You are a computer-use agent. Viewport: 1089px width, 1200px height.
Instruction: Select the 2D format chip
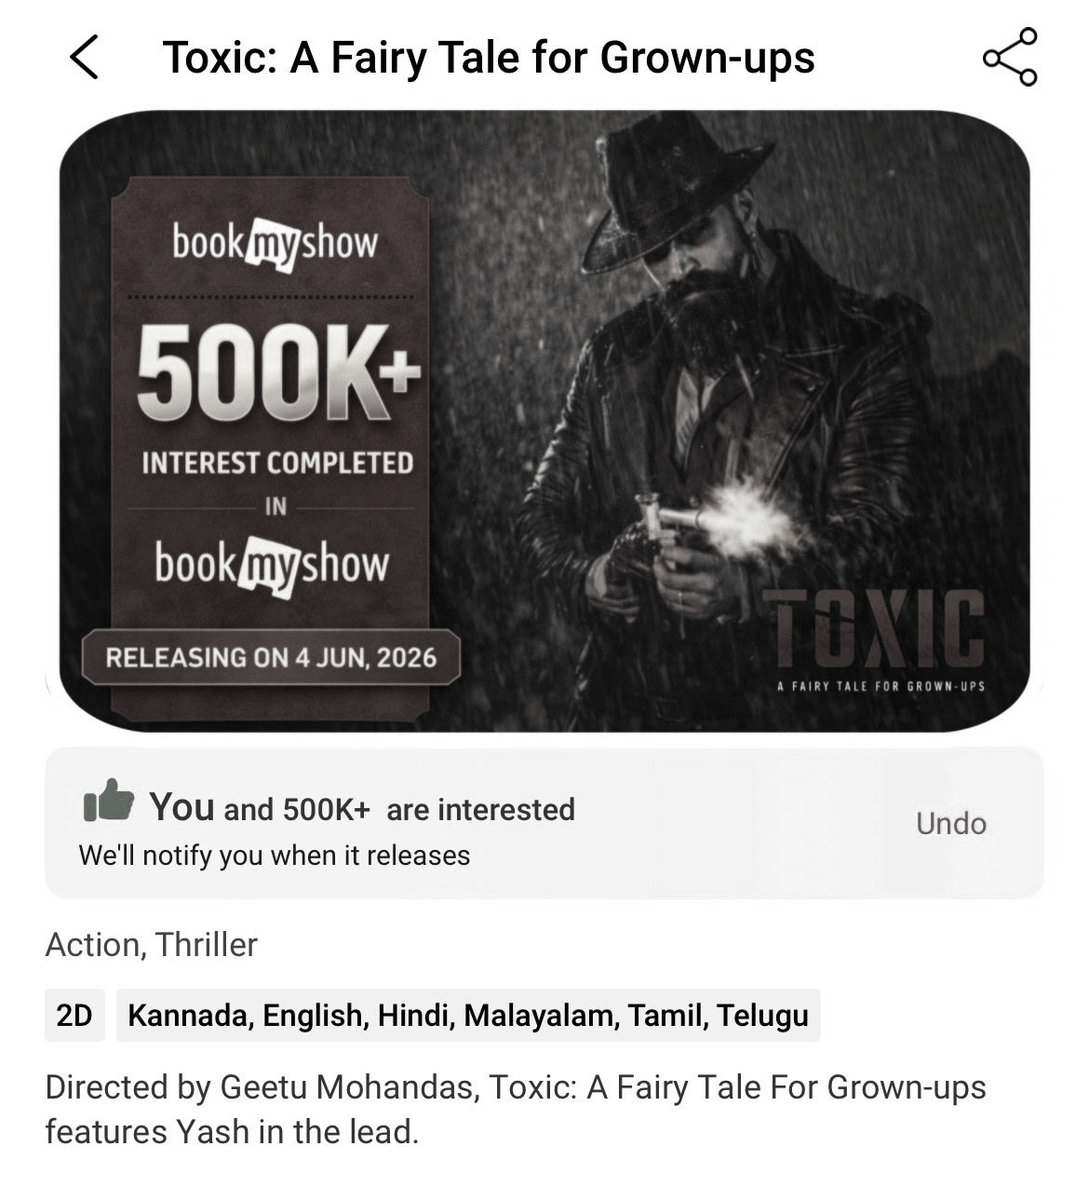point(75,1016)
